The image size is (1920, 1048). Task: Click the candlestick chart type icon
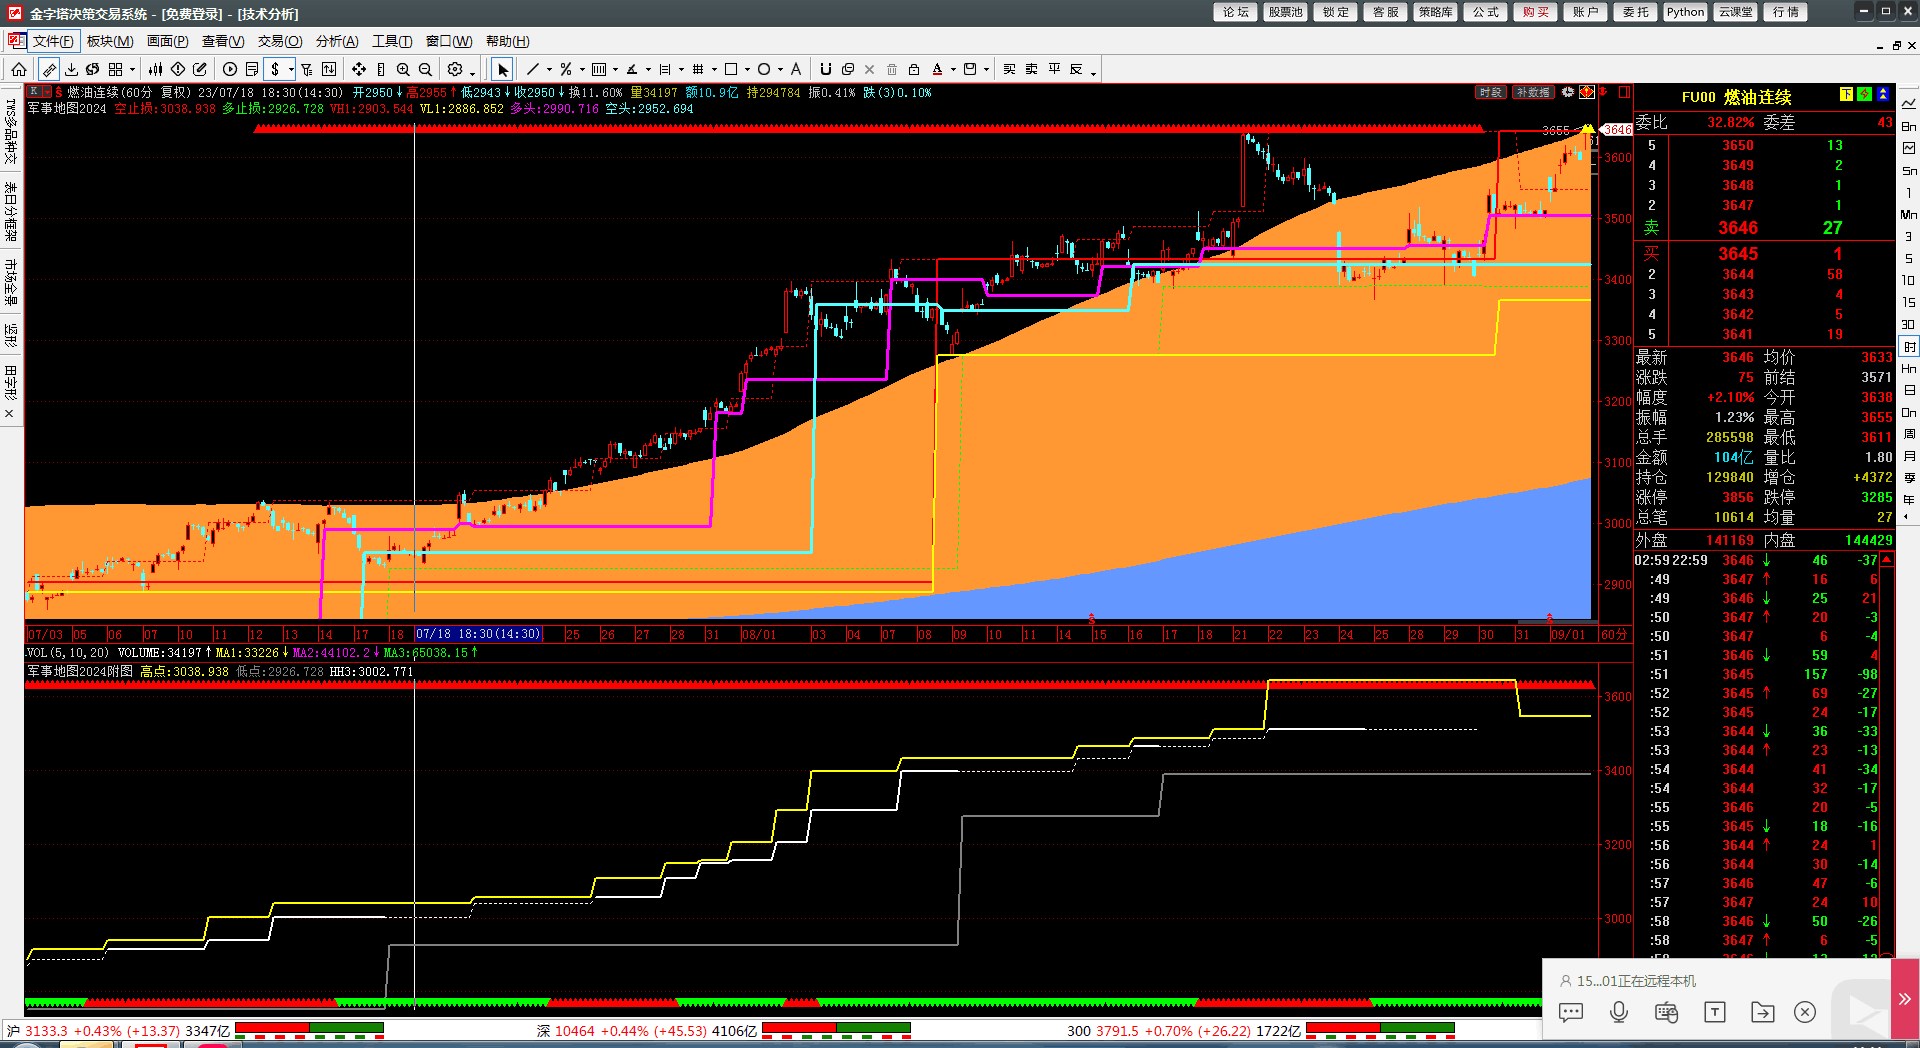point(155,69)
